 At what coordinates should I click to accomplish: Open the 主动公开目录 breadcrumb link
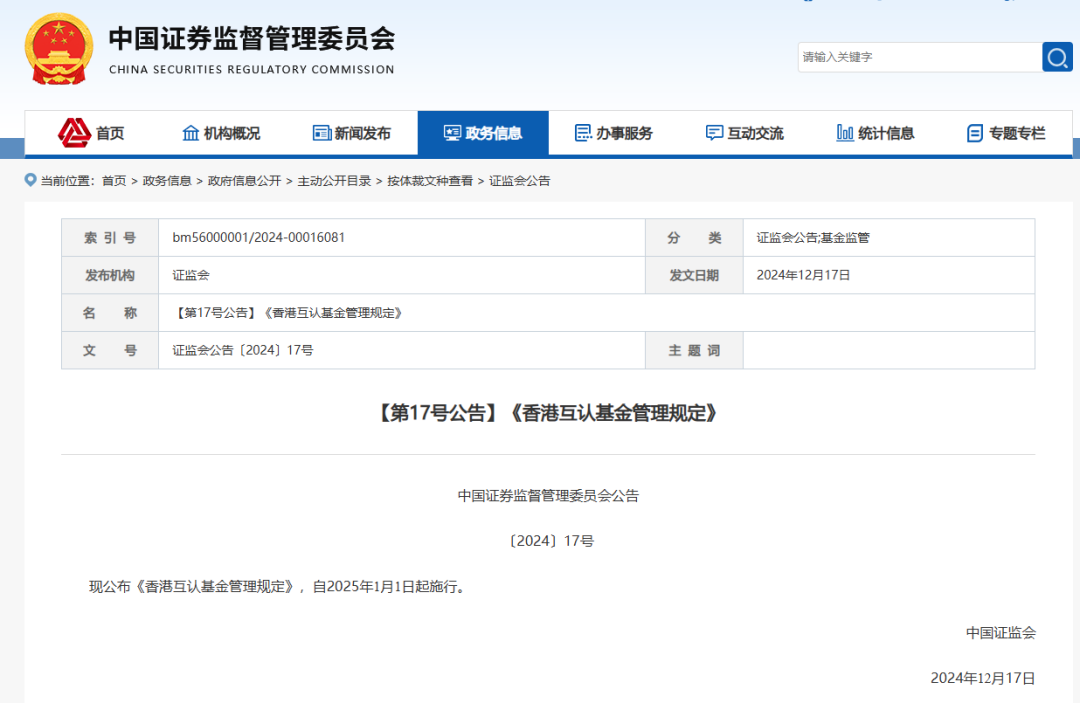click(x=334, y=181)
